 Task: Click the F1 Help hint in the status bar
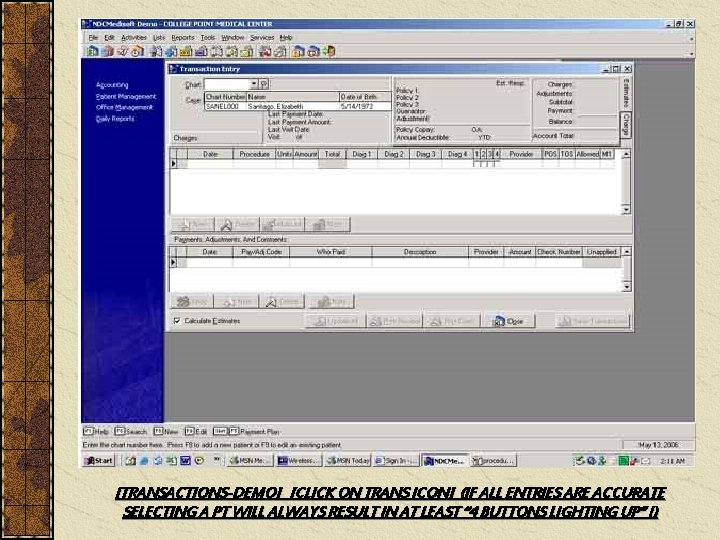96,432
